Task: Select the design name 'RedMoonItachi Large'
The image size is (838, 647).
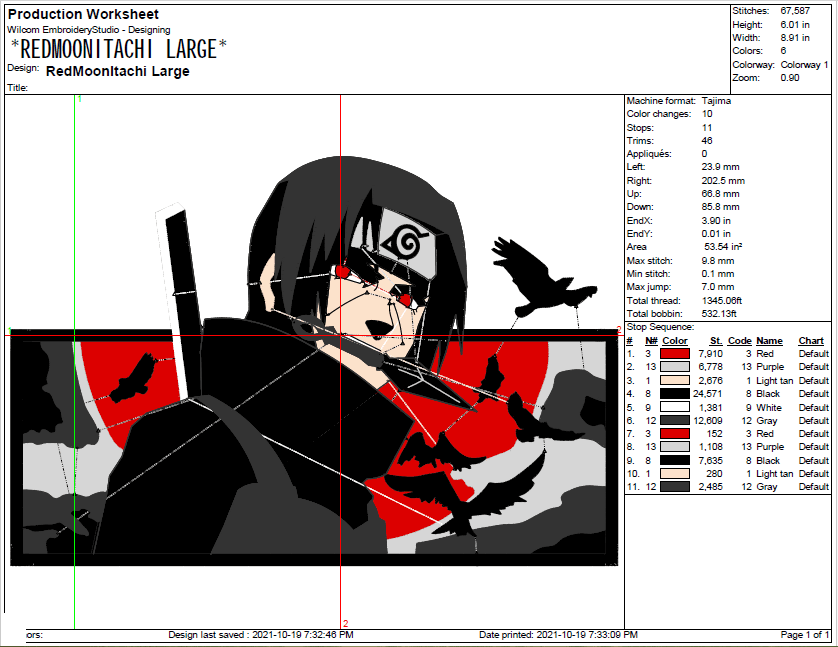Action: tap(118, 72)
